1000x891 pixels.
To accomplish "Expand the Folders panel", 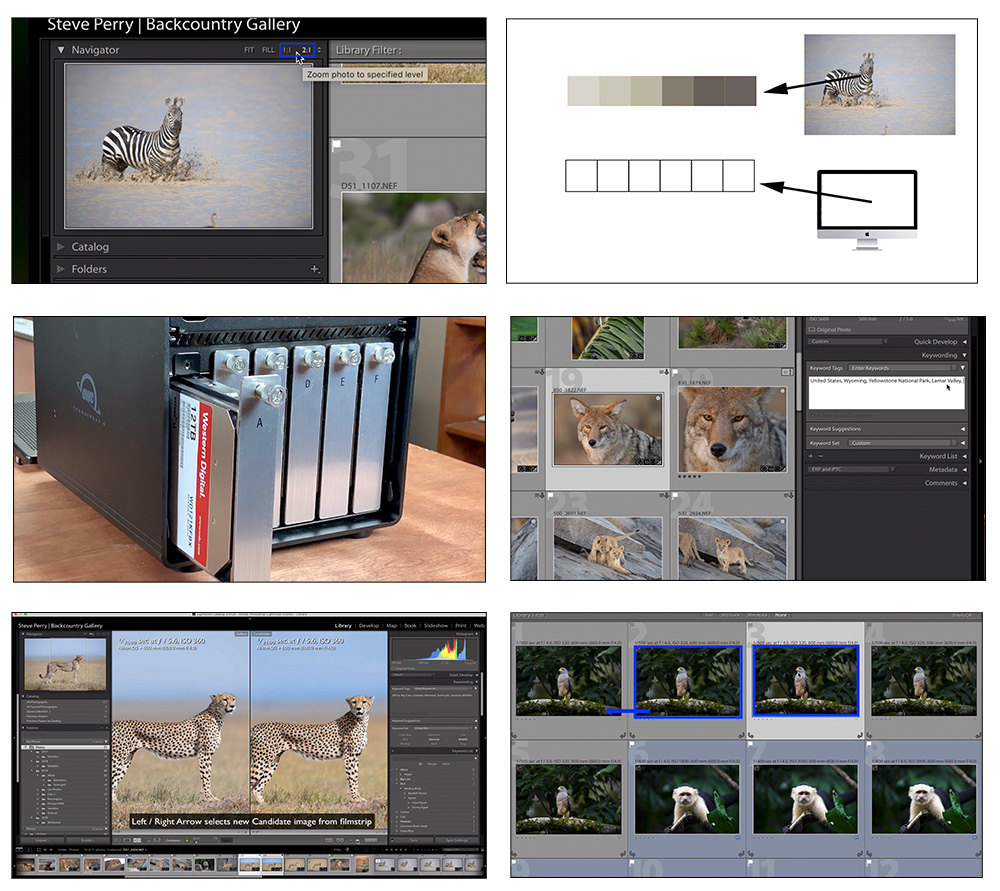I will (61, 269).
